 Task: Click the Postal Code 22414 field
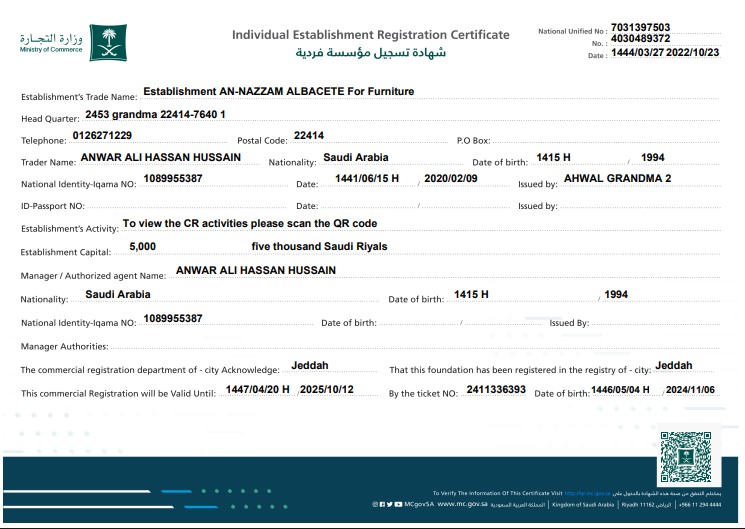308,135
